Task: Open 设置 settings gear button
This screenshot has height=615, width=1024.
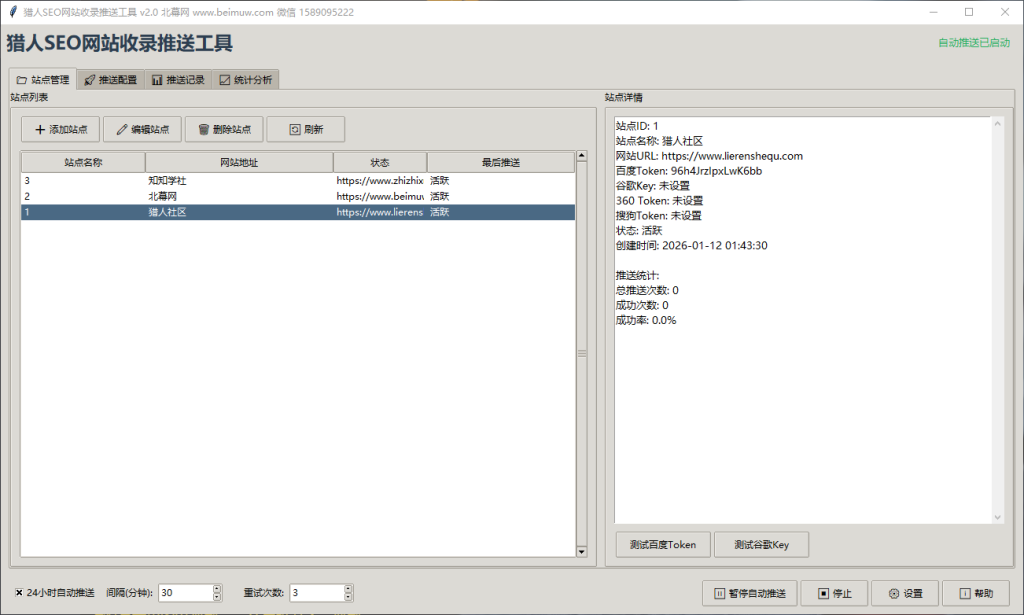Action: pos(905,593)
